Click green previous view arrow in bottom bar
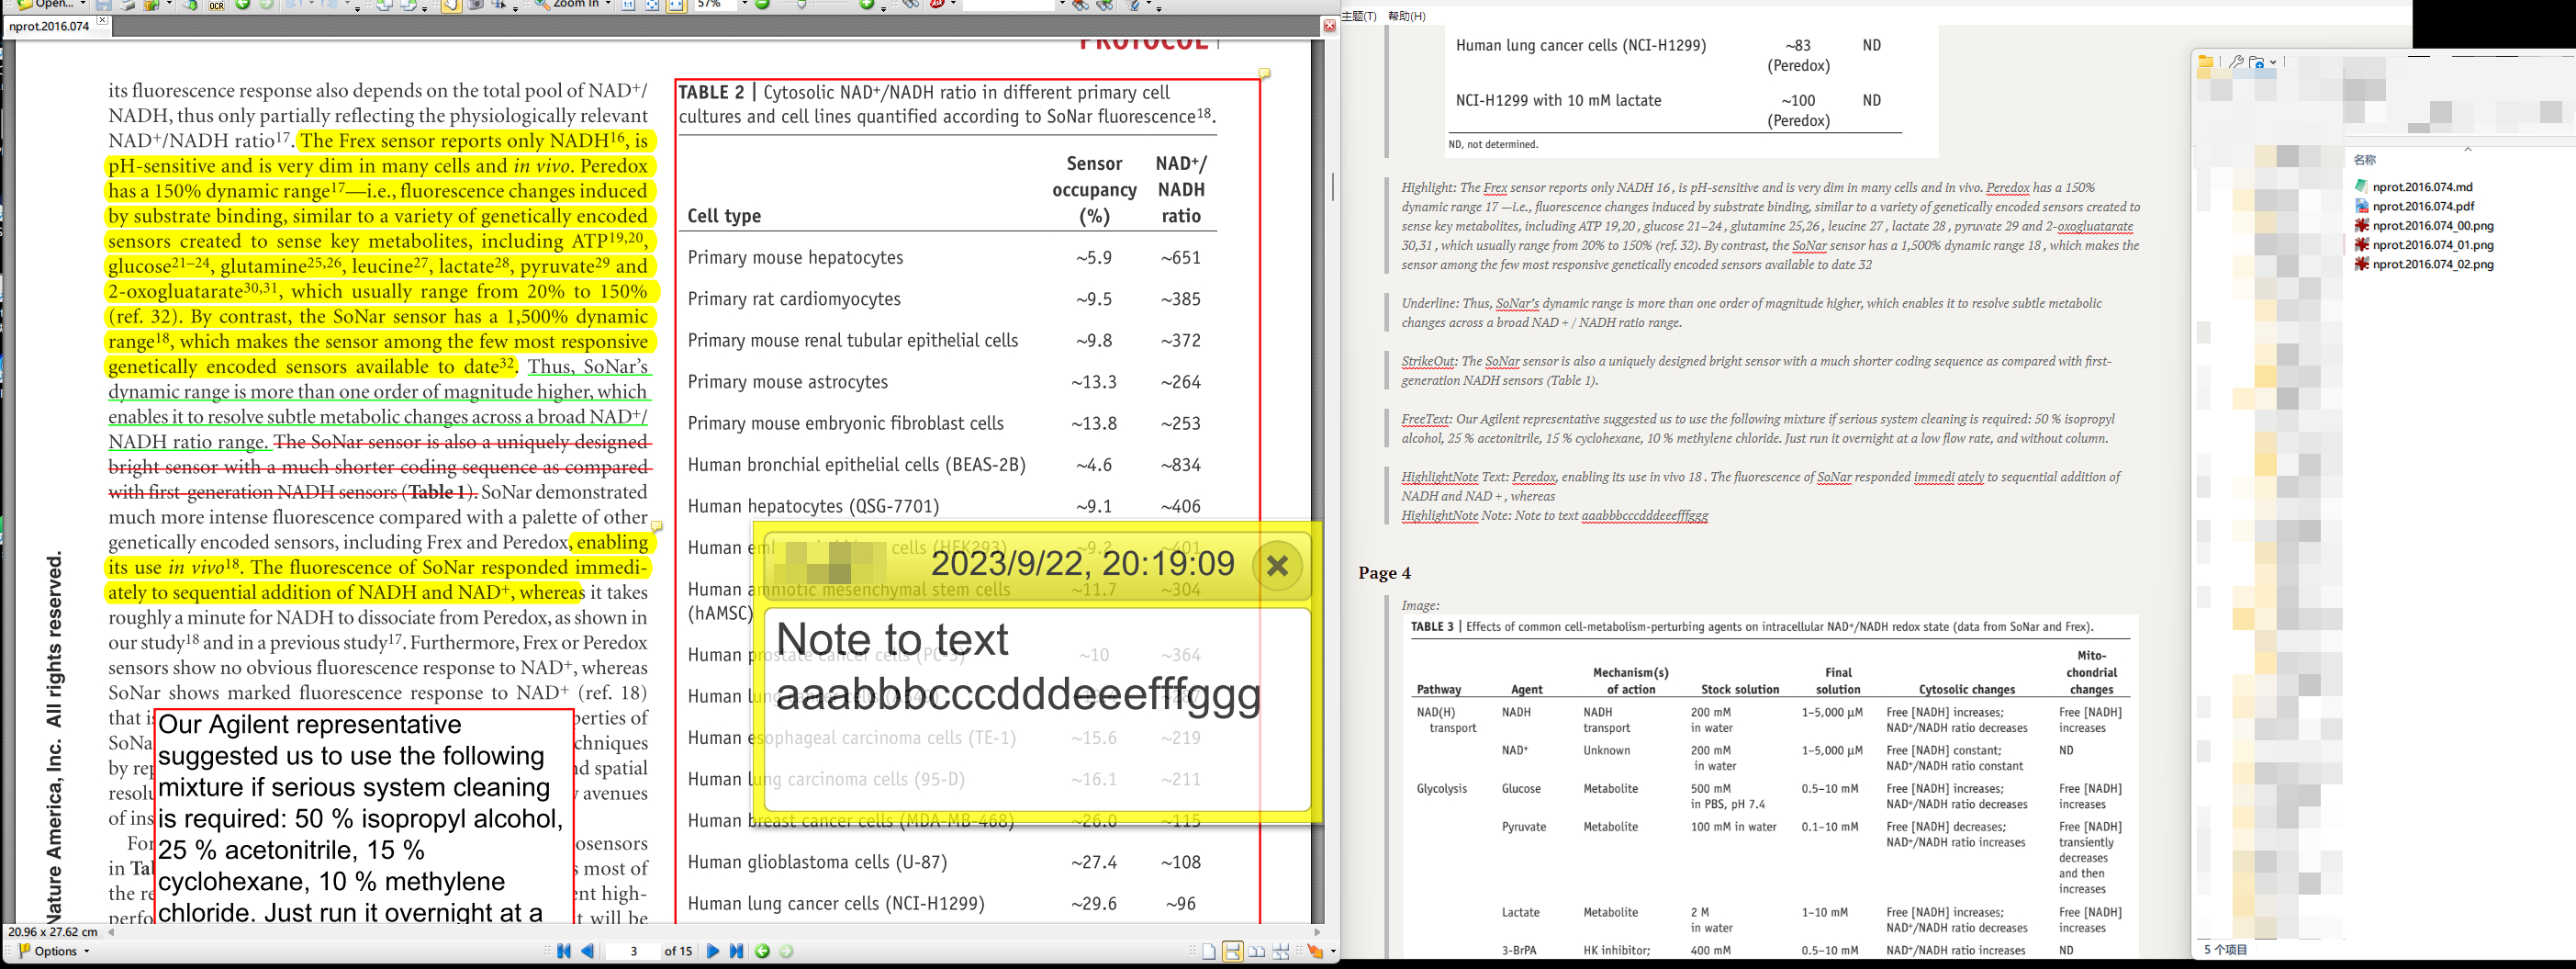 [x=762, y=951]
